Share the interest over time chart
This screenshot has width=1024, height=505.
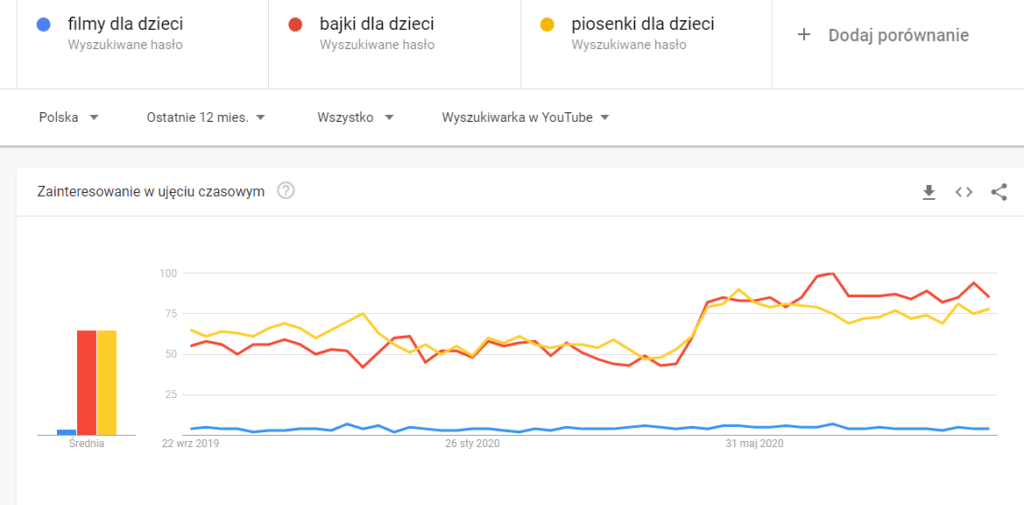[998, 192]
